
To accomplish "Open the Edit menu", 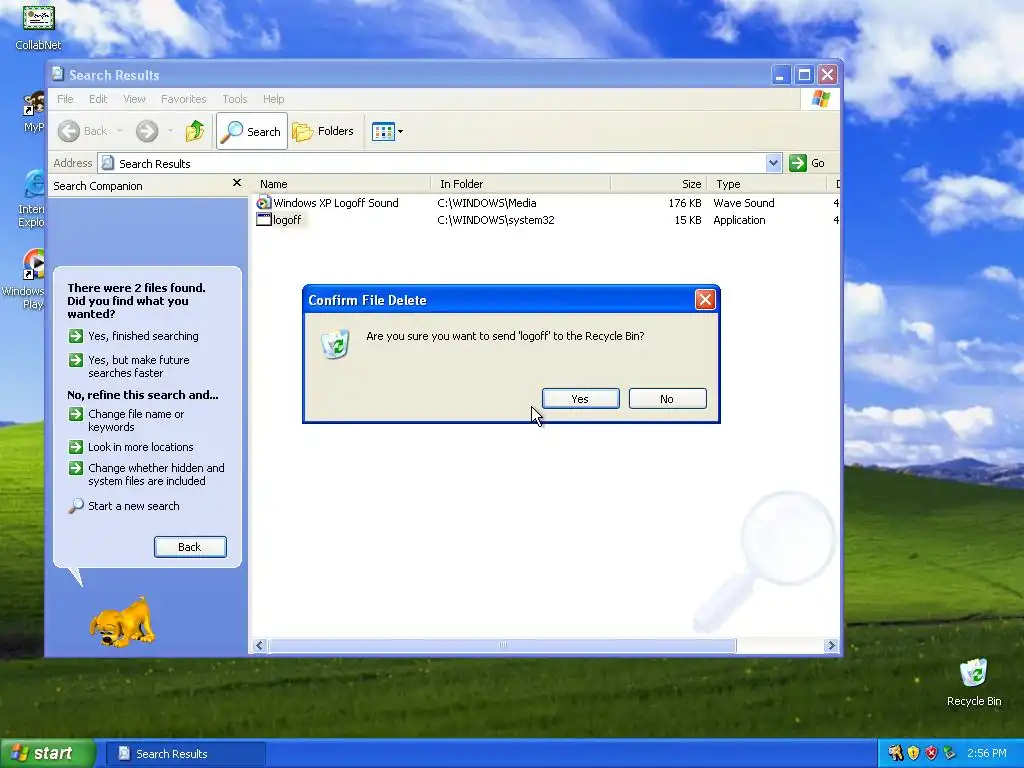I will [x=98, y=99].
